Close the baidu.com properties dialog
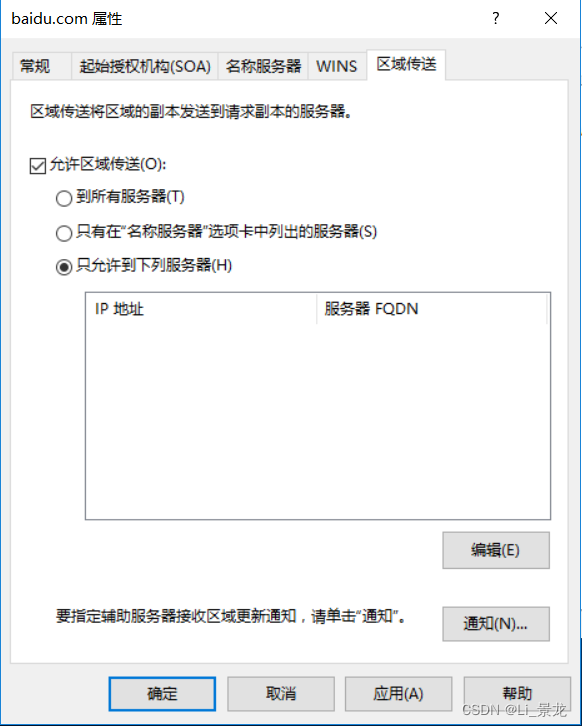Image resolution: width=582 pixels, height=726 pixels. pos(551,19)
